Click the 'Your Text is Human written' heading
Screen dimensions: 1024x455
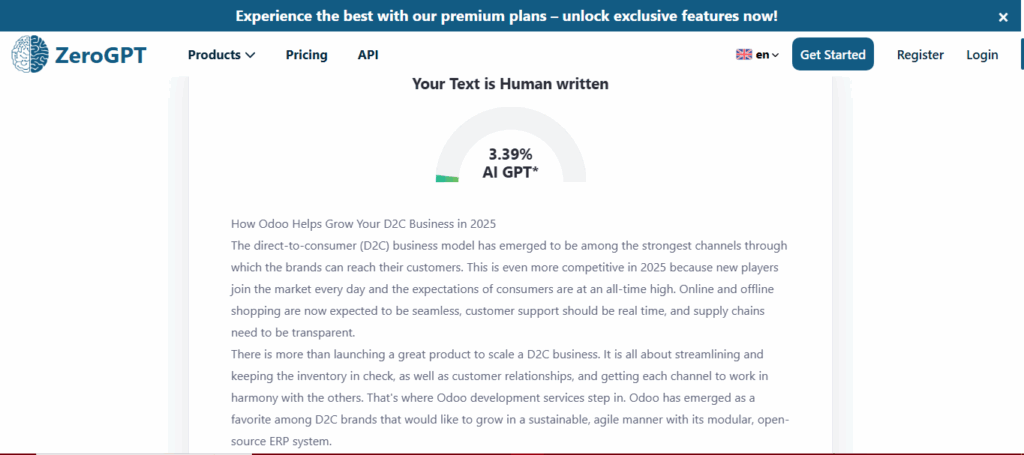pos(510,84)
